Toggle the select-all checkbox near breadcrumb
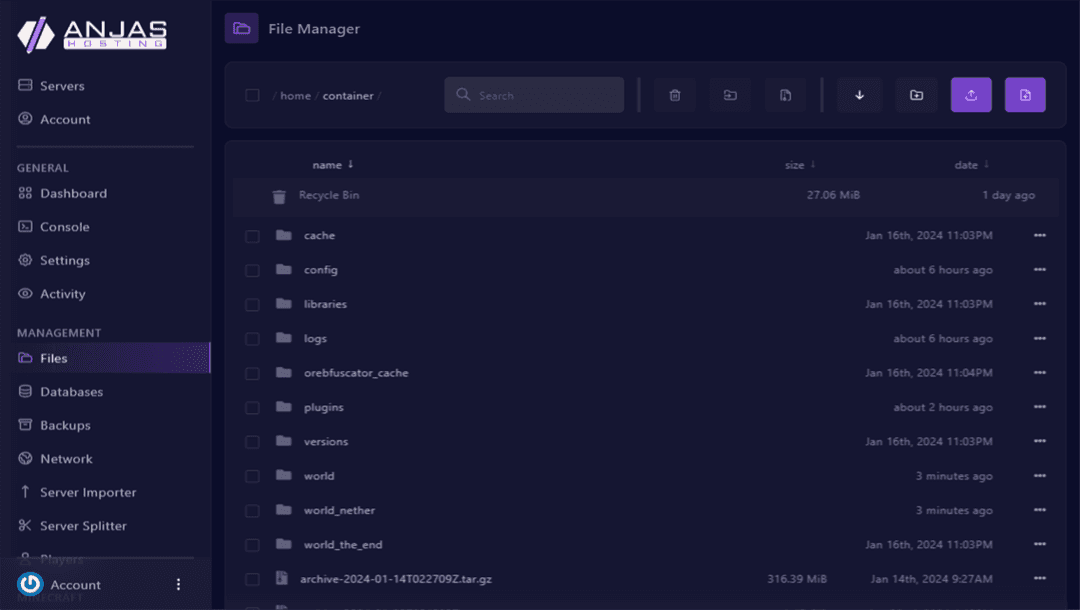The image size is (1080, 610). (x=252, y=96)
